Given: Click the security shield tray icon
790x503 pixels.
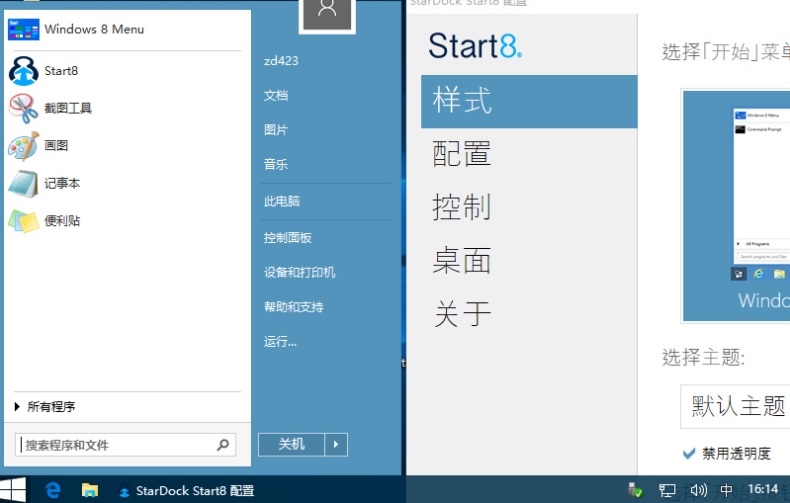Looking at the screenshot, I should [635, 489].
